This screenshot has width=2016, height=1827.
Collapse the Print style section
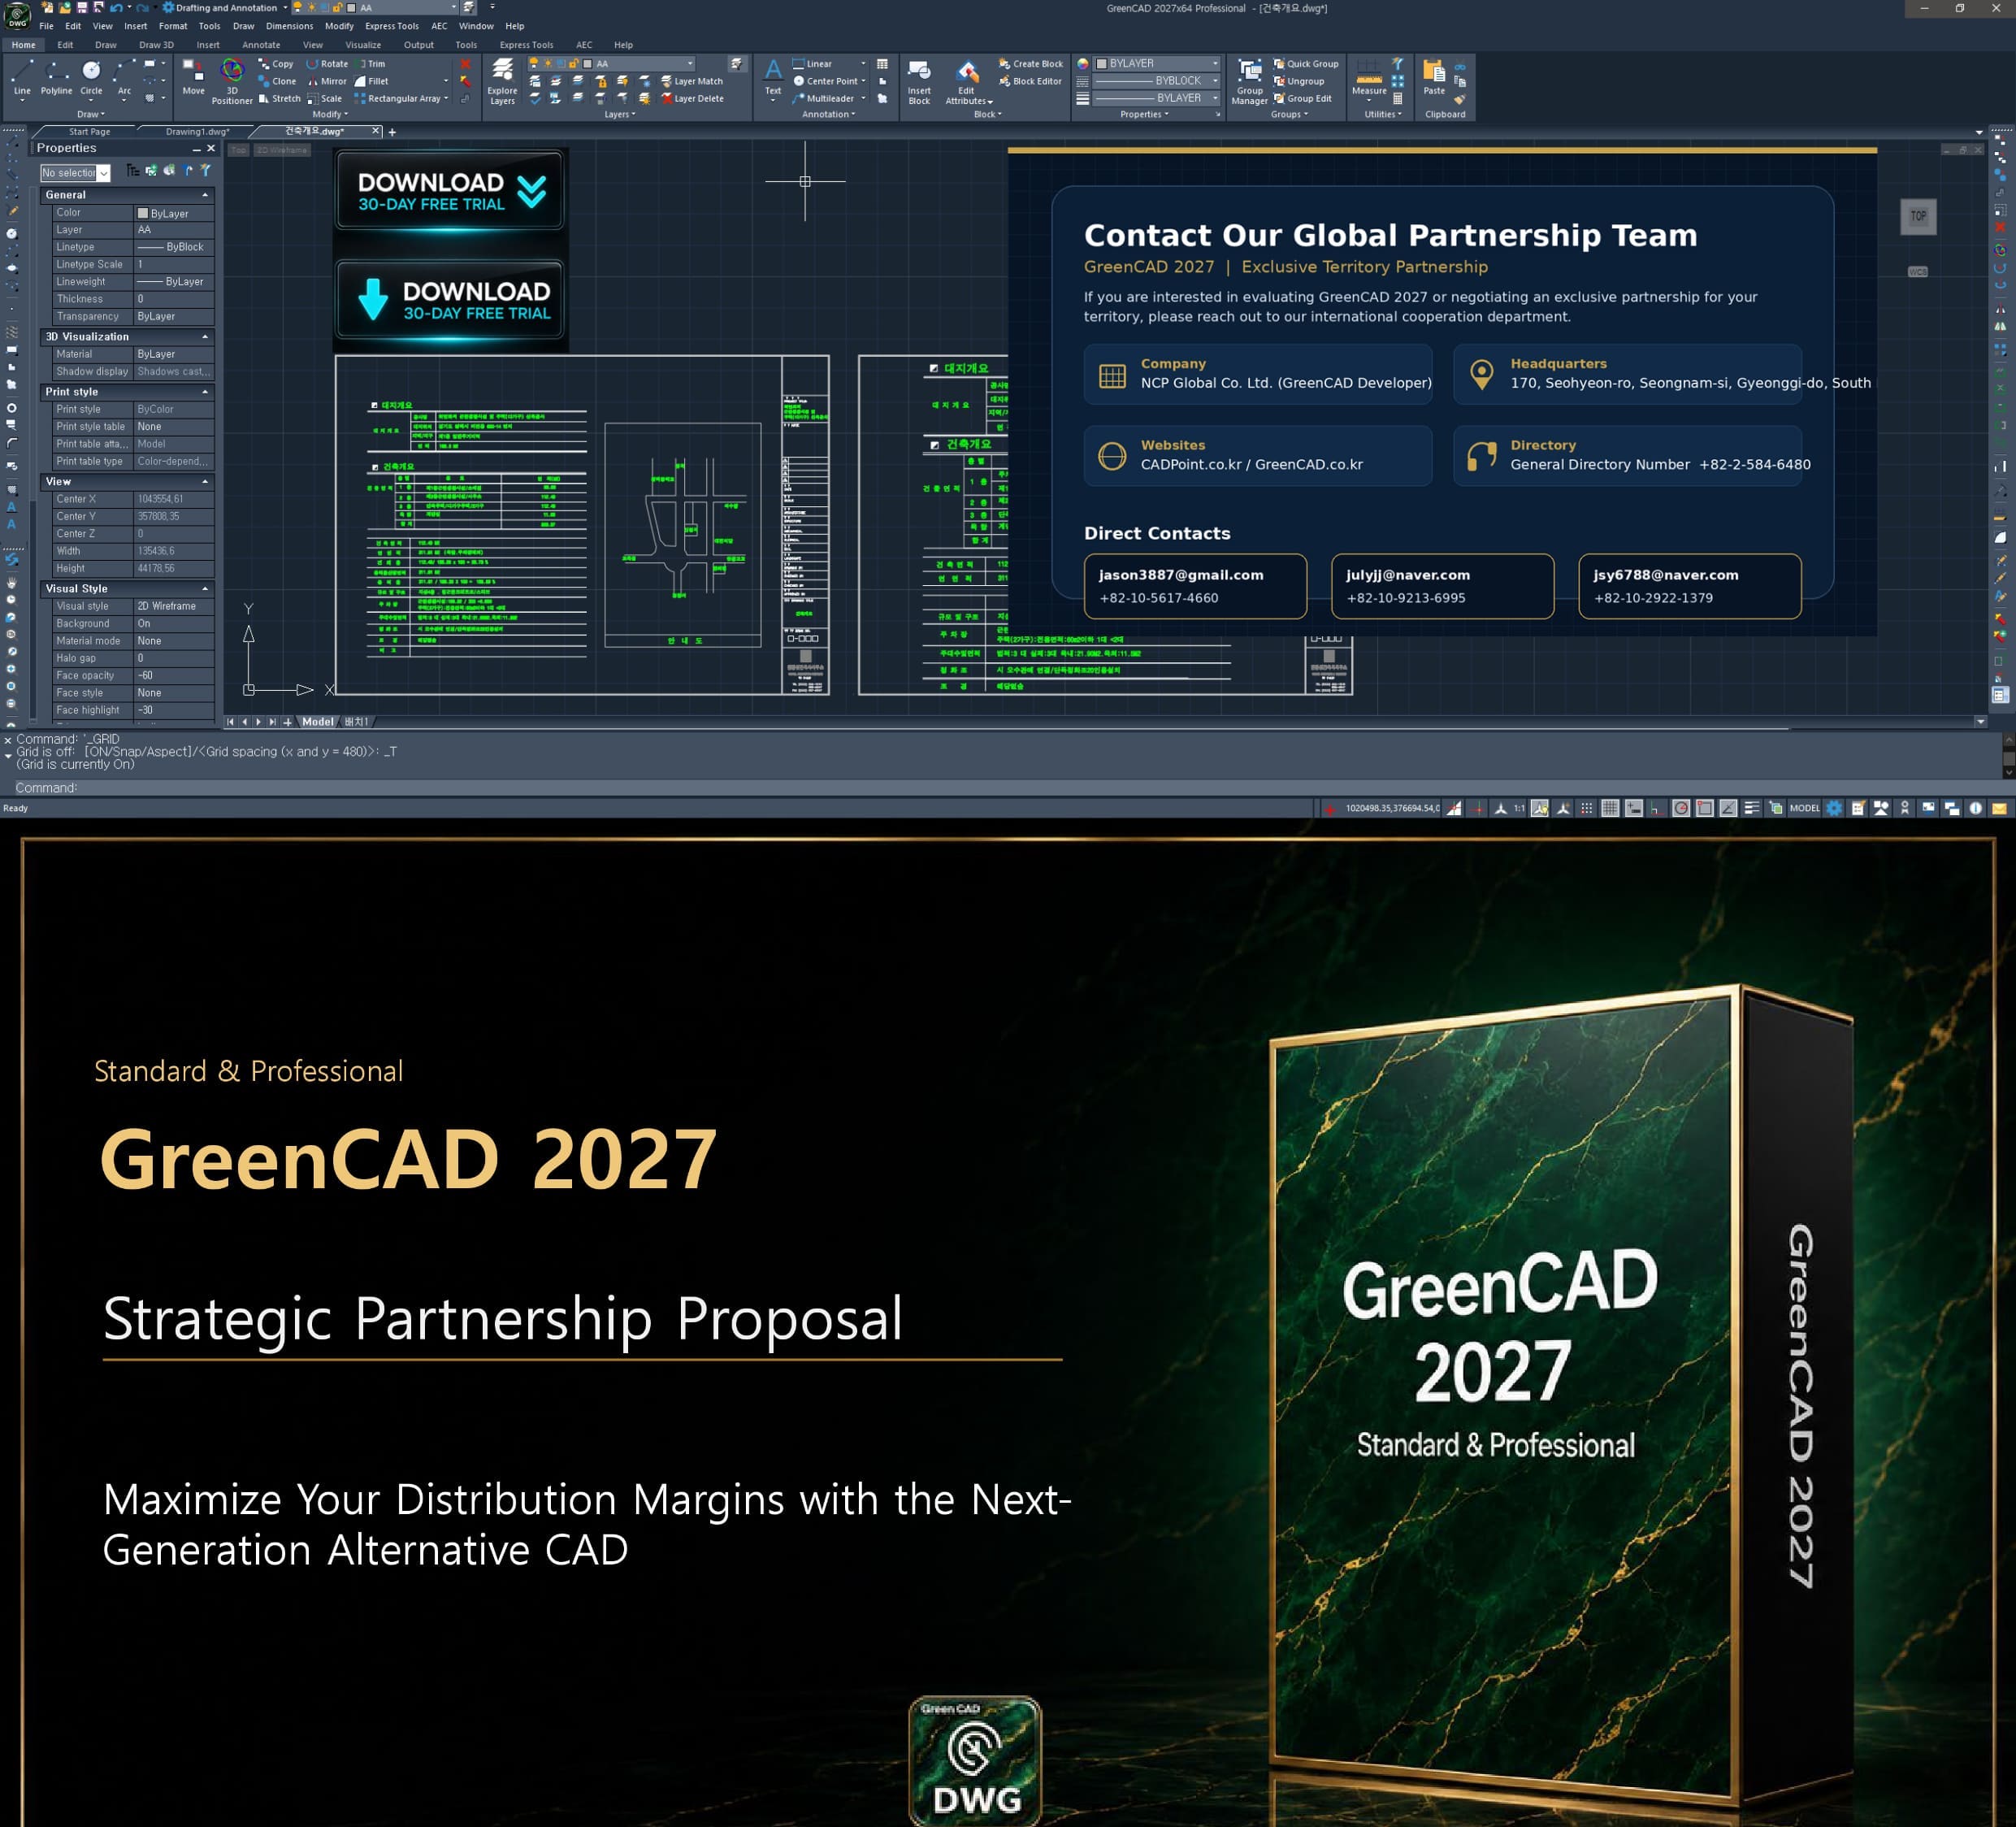point(205,392)
